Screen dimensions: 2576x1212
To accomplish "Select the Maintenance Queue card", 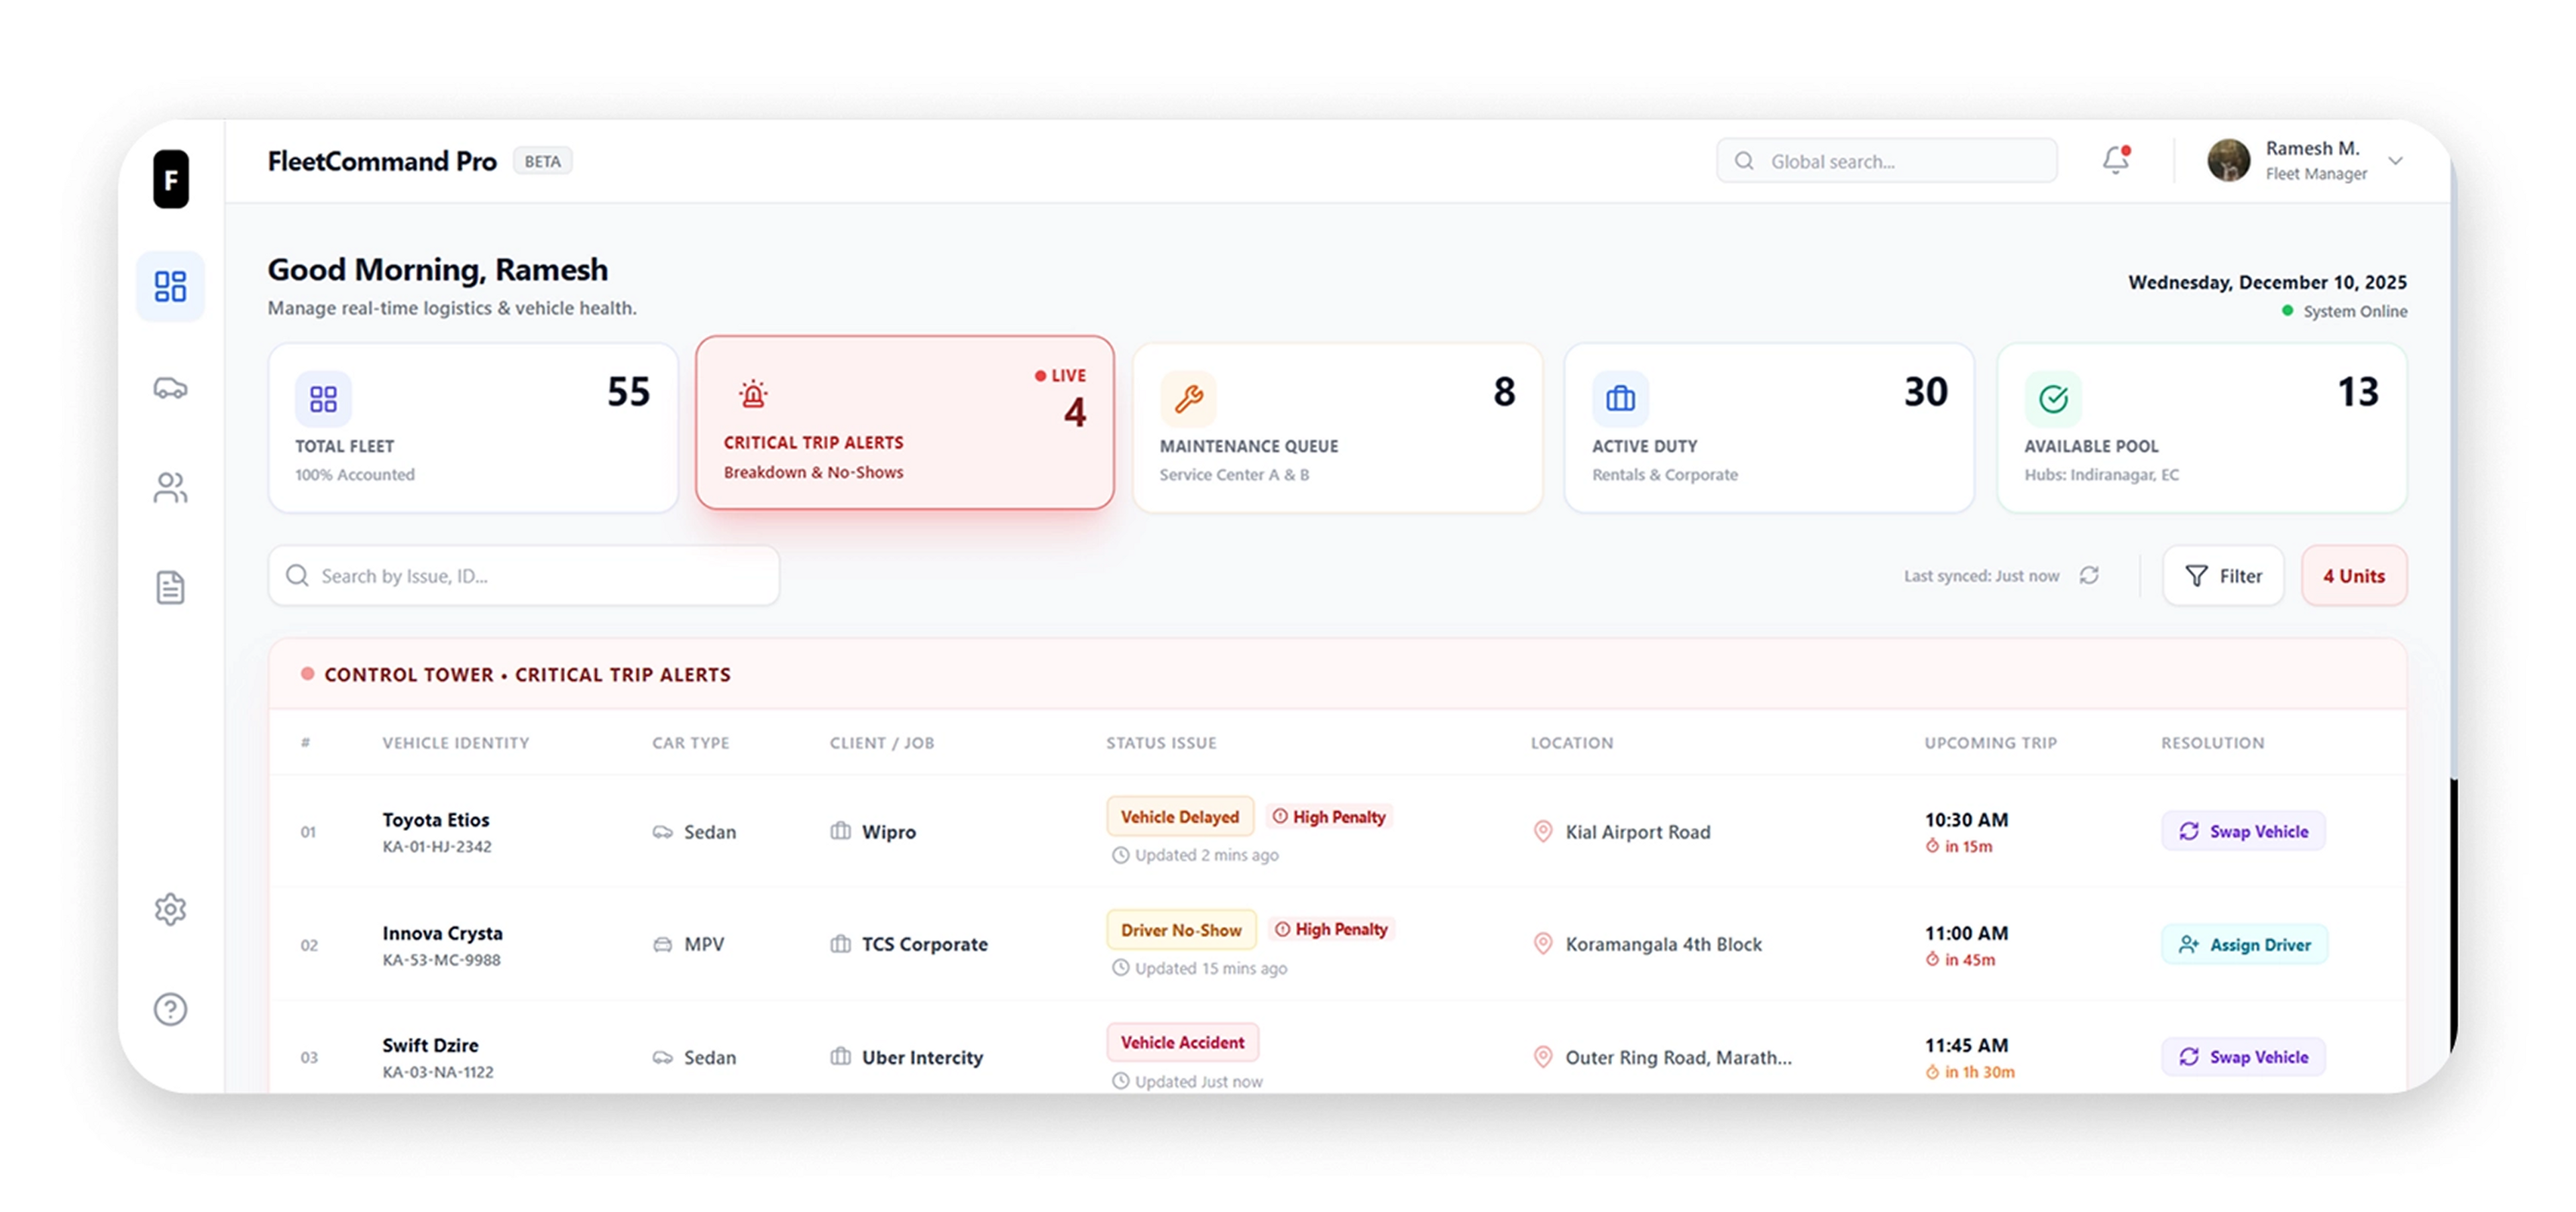I will tap(1337, 428).
